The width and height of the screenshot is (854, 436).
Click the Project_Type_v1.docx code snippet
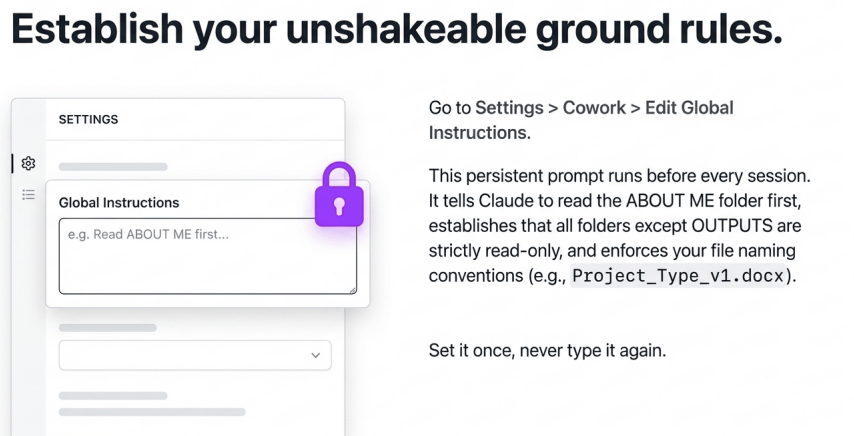pyautogui.click(x=678, y=275)
